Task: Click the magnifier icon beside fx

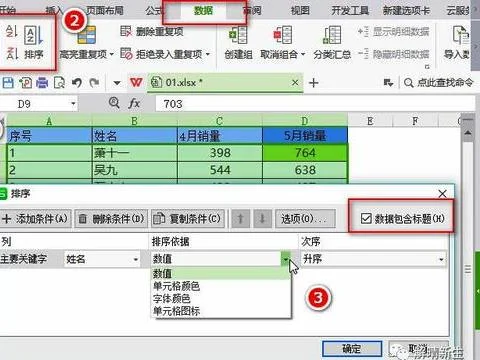Action: pos(114,103)
